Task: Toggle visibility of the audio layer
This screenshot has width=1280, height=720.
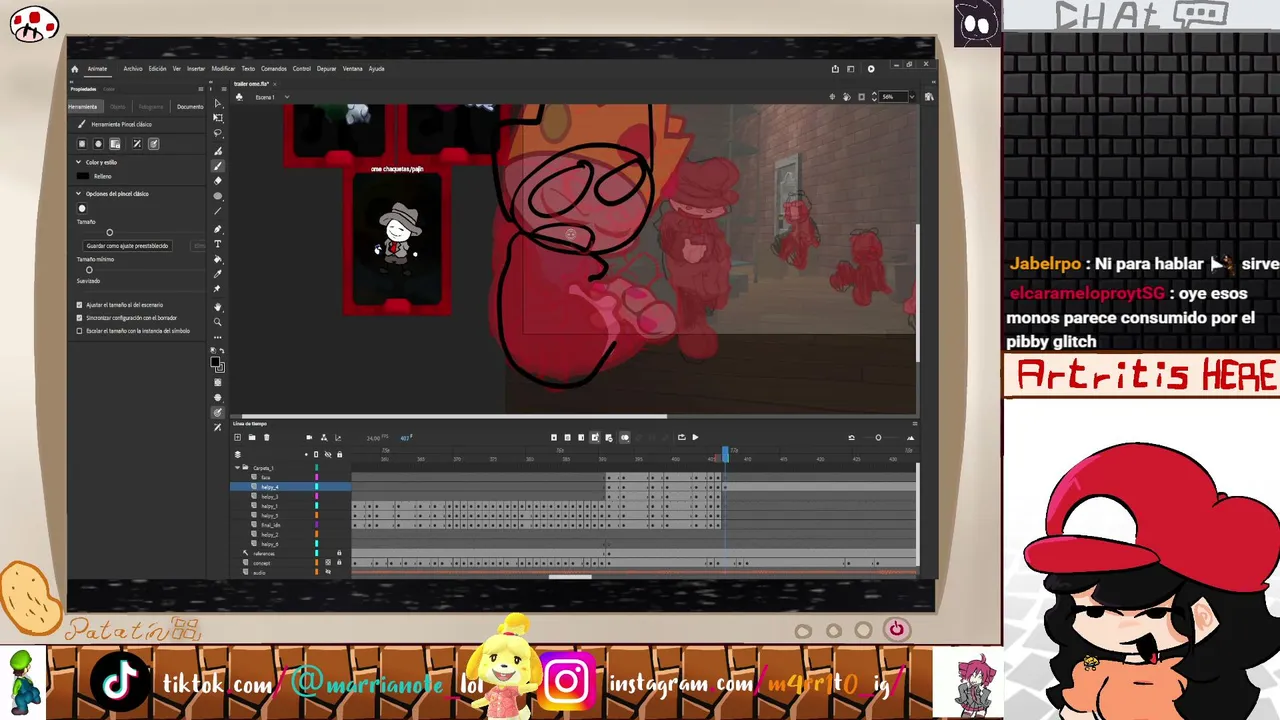Action: tap(328, 572)
